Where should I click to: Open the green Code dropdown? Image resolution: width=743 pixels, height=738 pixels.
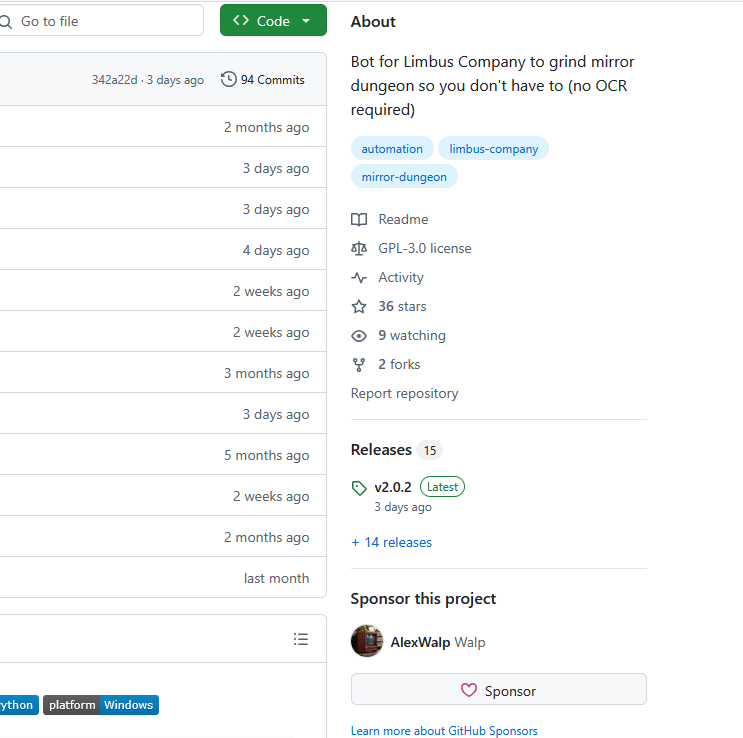(x=273, y=20)
